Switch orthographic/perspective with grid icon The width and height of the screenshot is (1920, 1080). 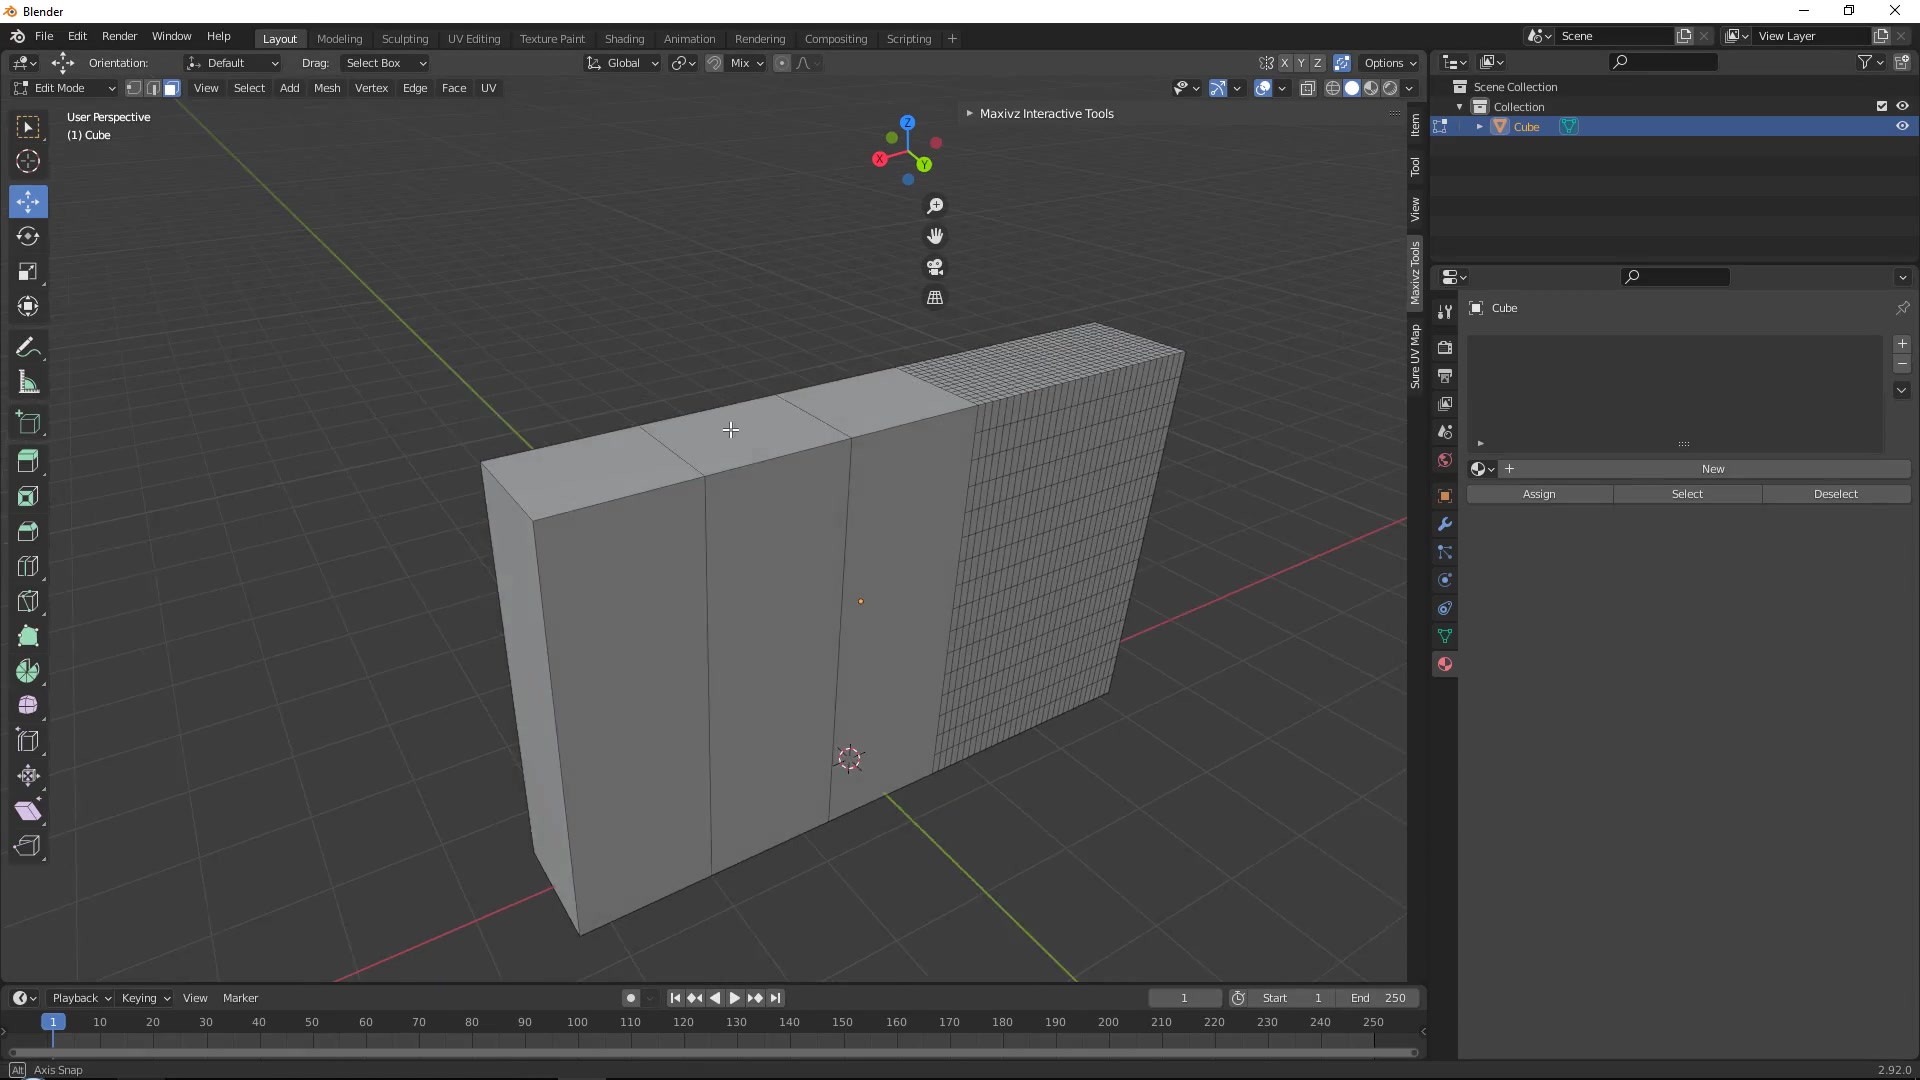[935, 298]
